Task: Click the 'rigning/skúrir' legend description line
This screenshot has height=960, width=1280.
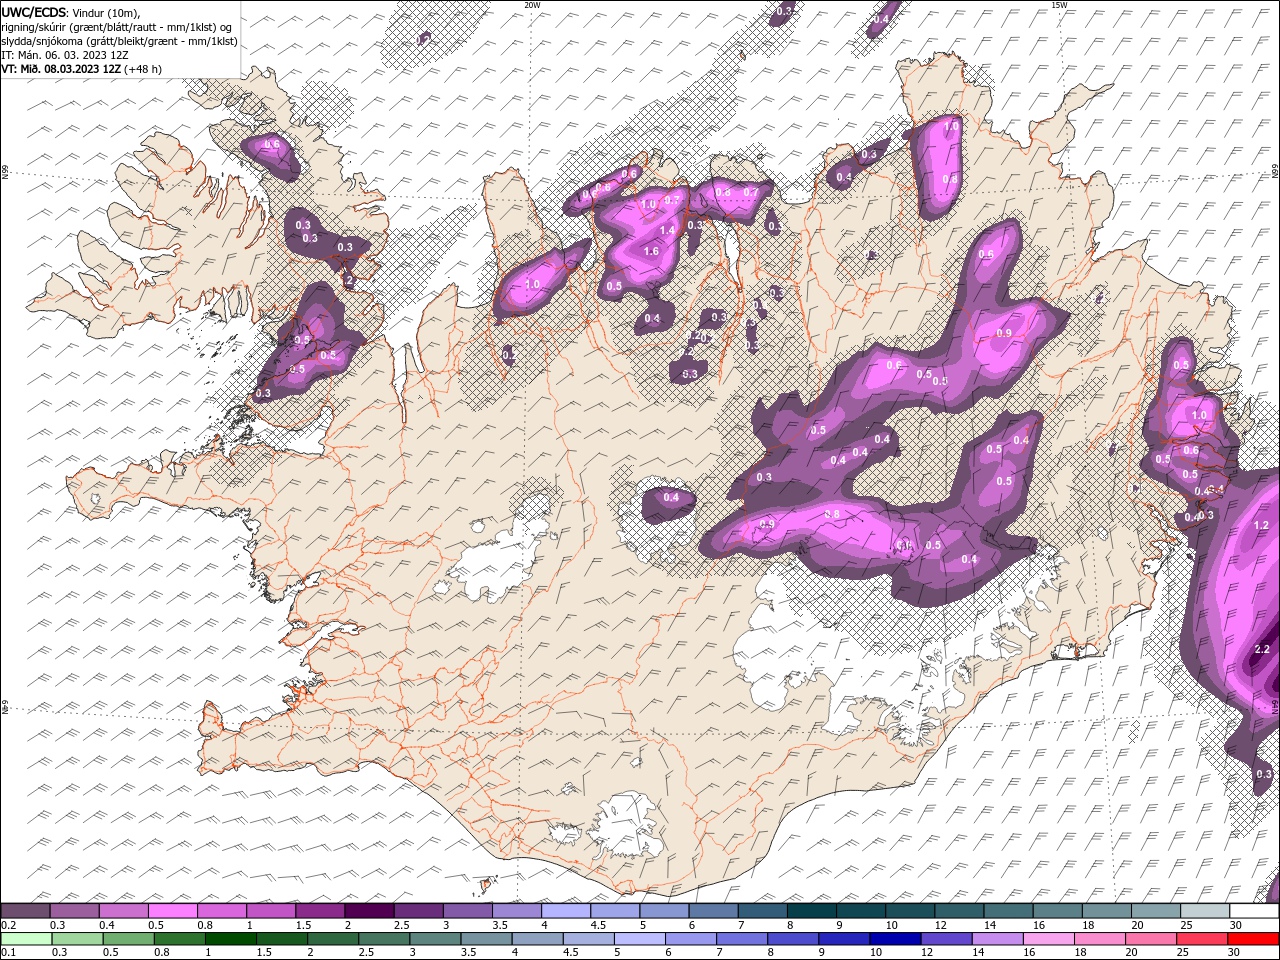Action: coord(116,27)
